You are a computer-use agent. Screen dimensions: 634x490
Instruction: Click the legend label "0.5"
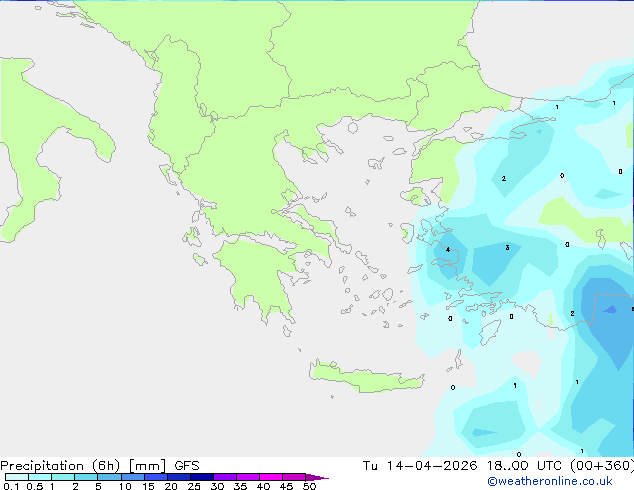coord(35,486)
